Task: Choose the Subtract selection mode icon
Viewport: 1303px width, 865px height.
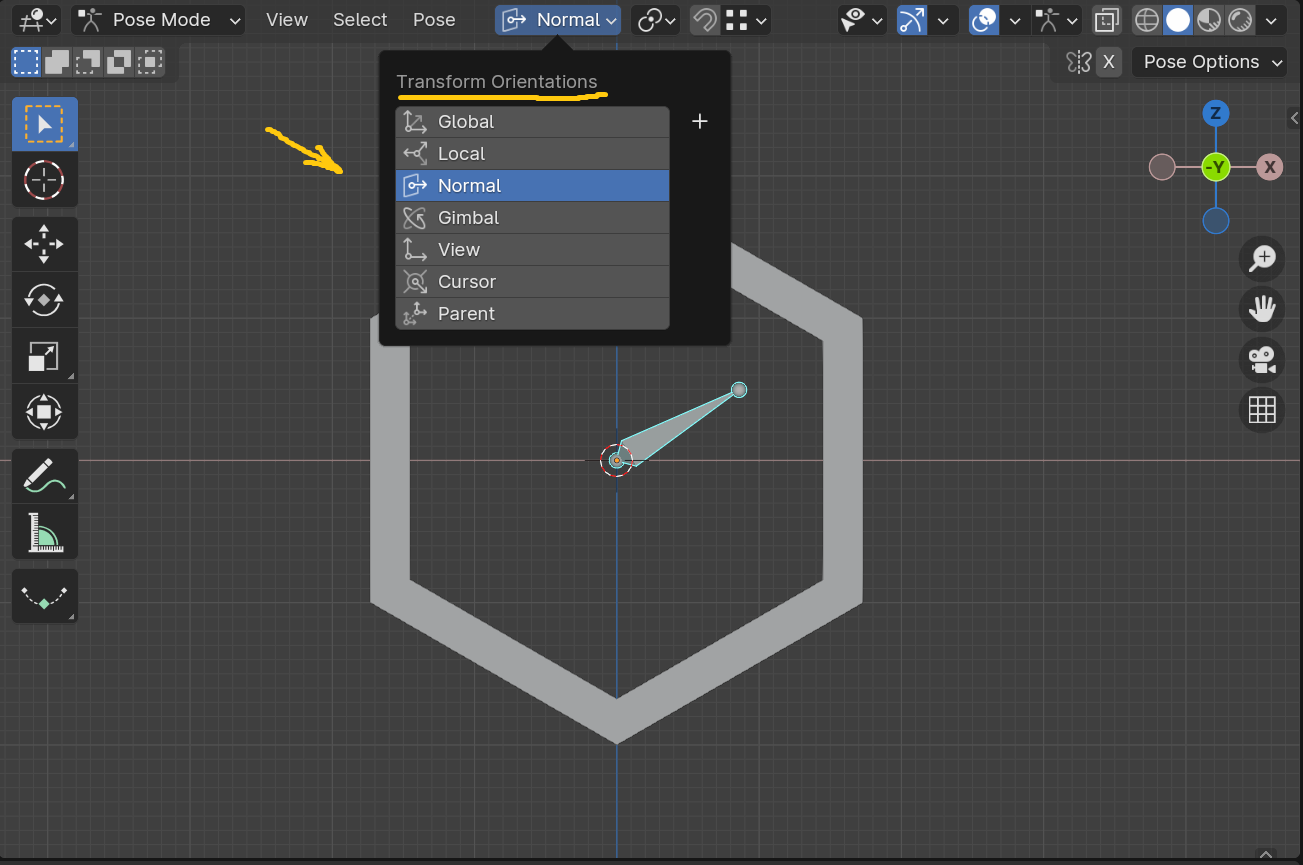Action: pos(88,62)
